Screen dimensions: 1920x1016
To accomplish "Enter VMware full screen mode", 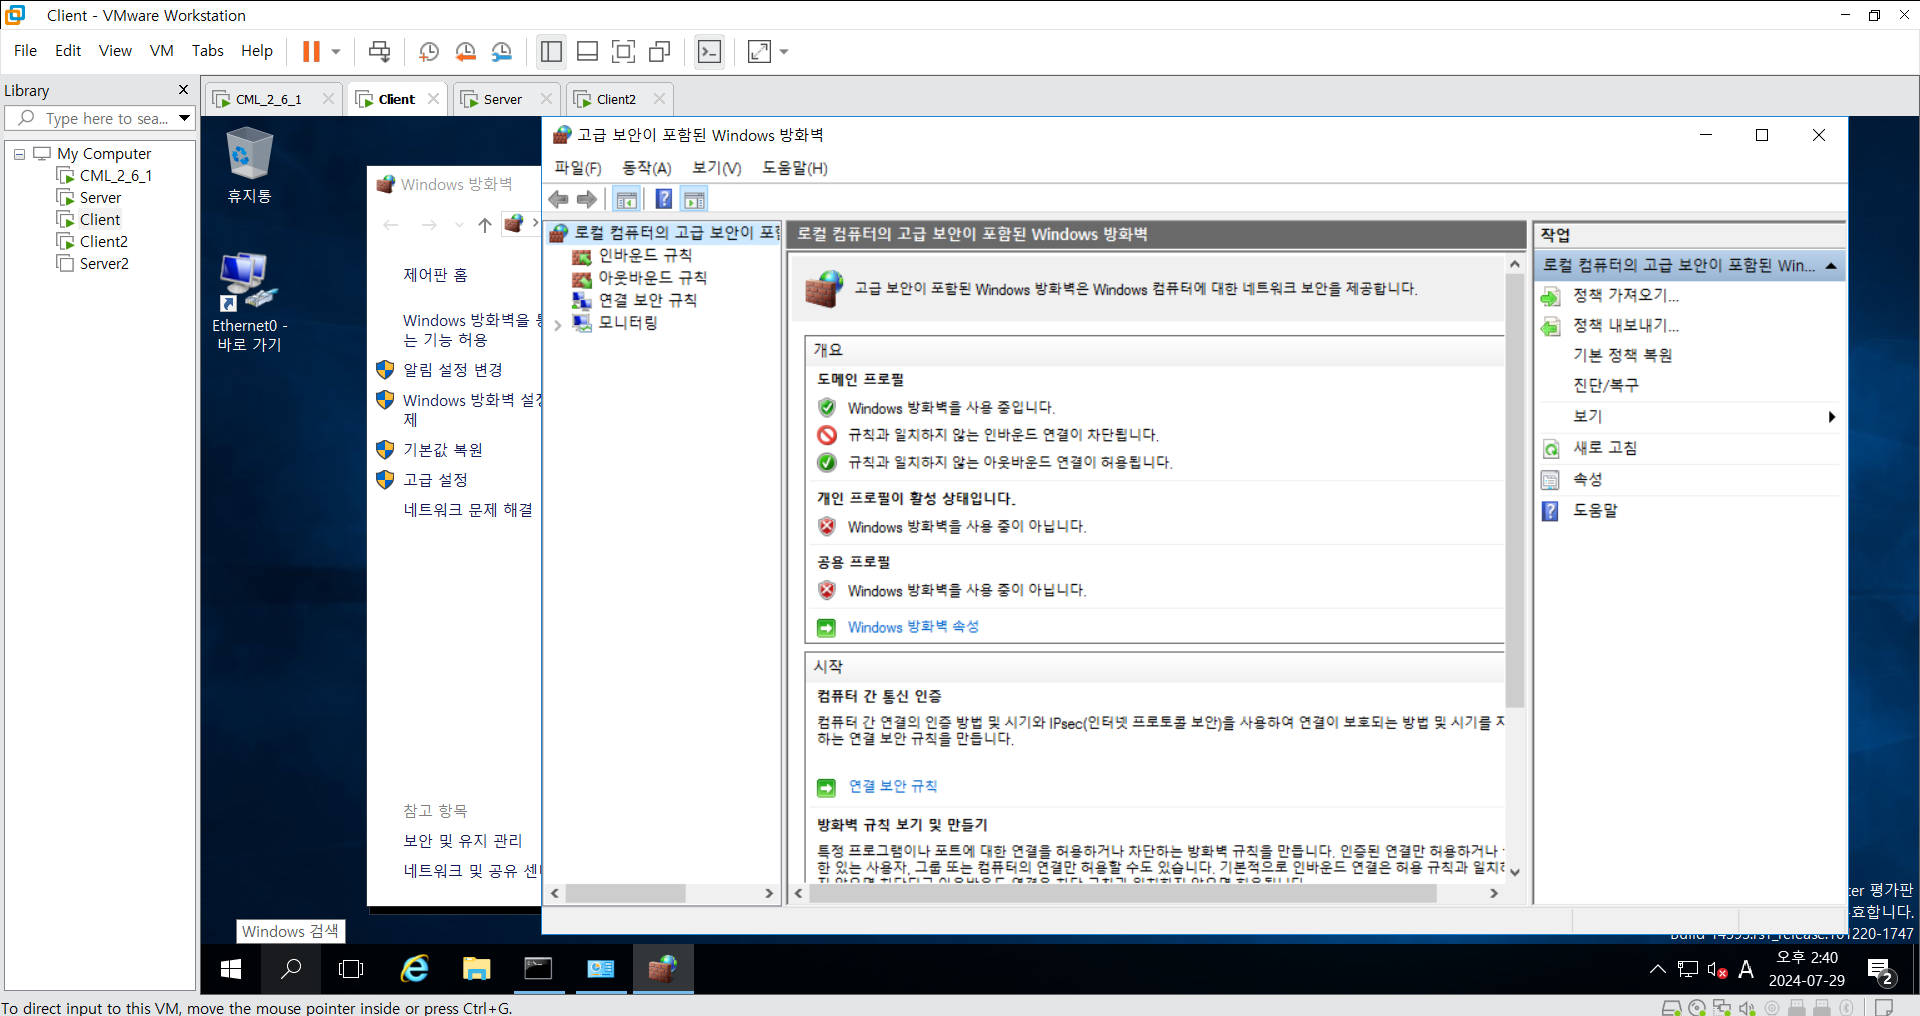I will click(623, 51).
